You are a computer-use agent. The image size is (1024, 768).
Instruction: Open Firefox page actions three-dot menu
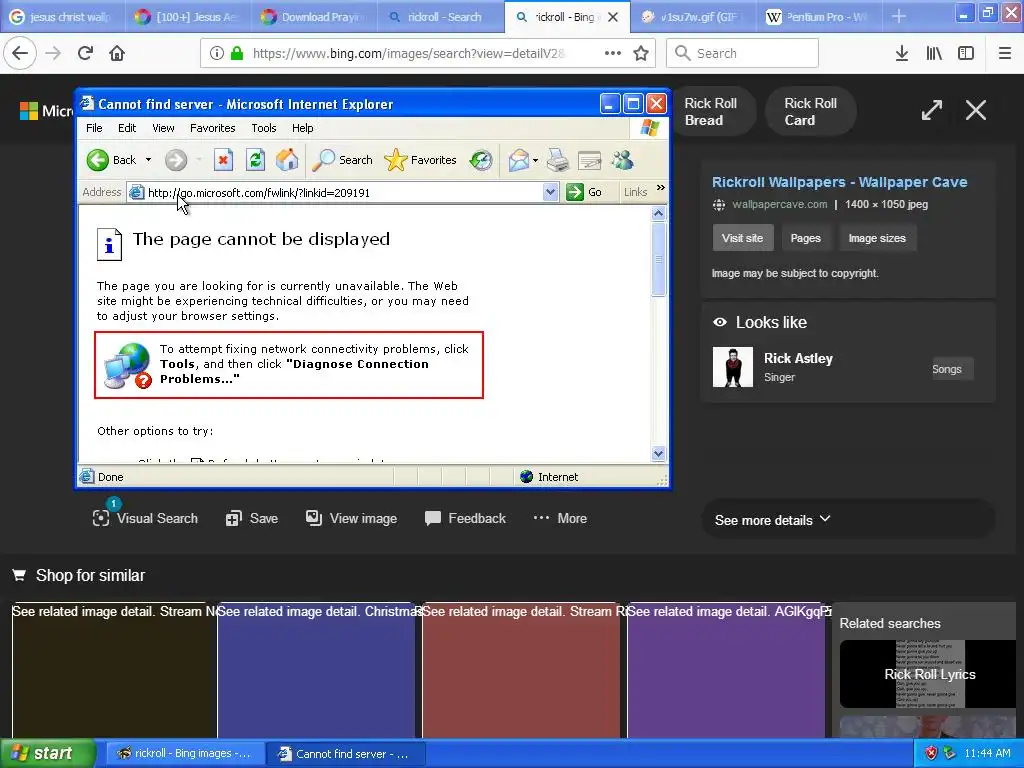pos(613,53)
